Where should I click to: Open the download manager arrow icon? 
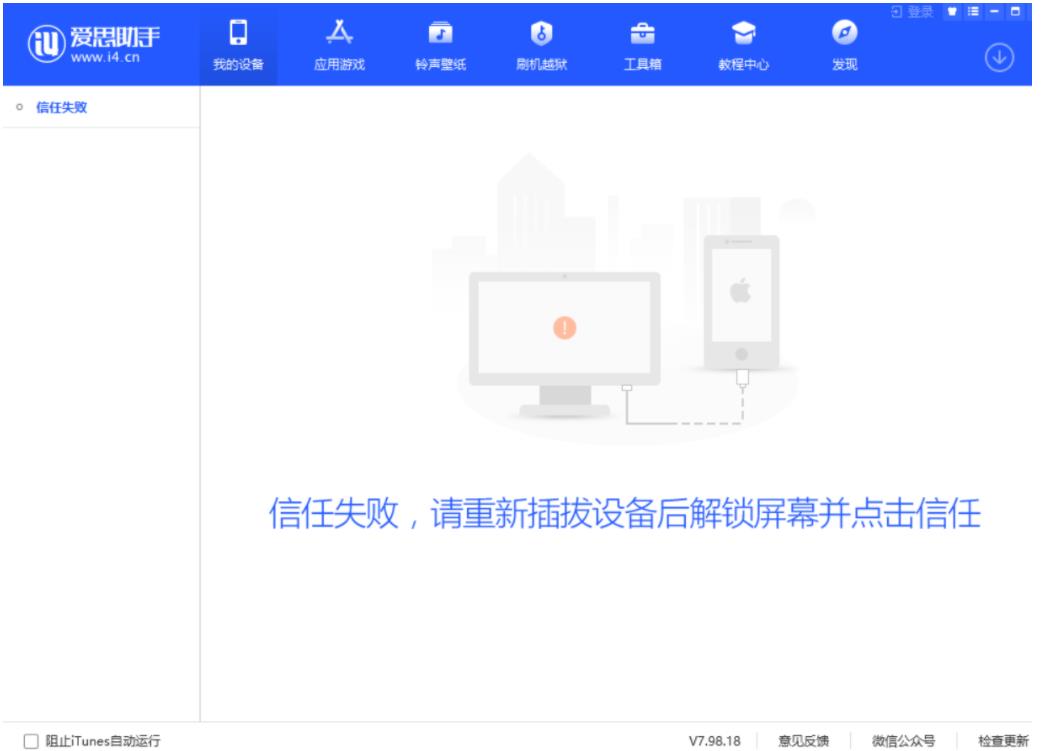click(x=1002, y=55)
